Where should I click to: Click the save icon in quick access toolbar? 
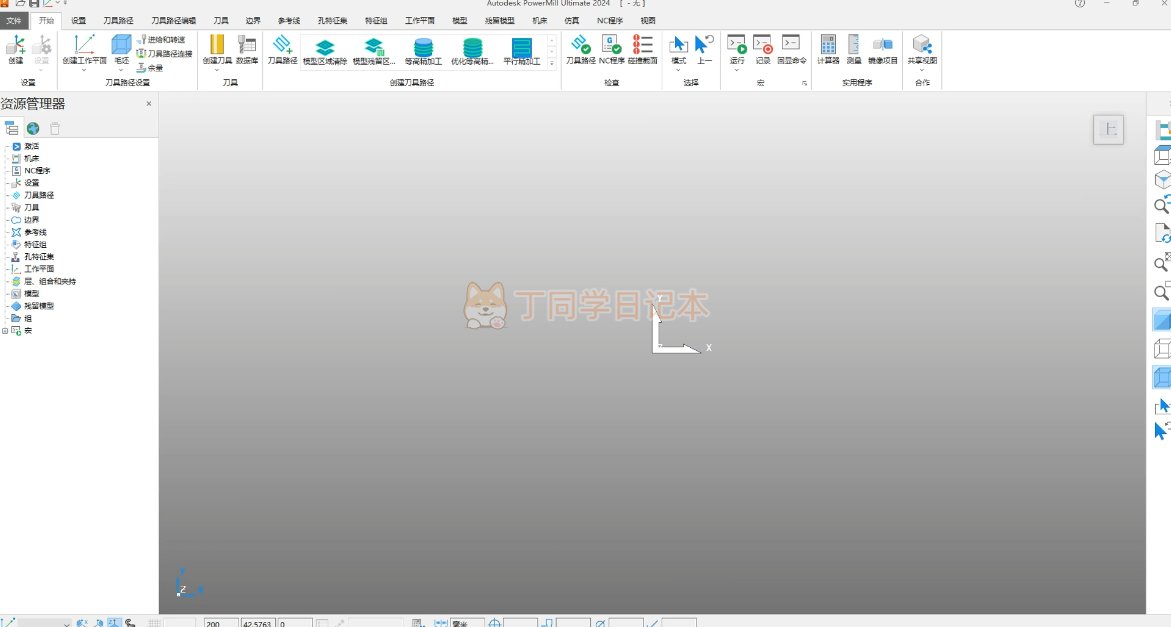point(34,4)
